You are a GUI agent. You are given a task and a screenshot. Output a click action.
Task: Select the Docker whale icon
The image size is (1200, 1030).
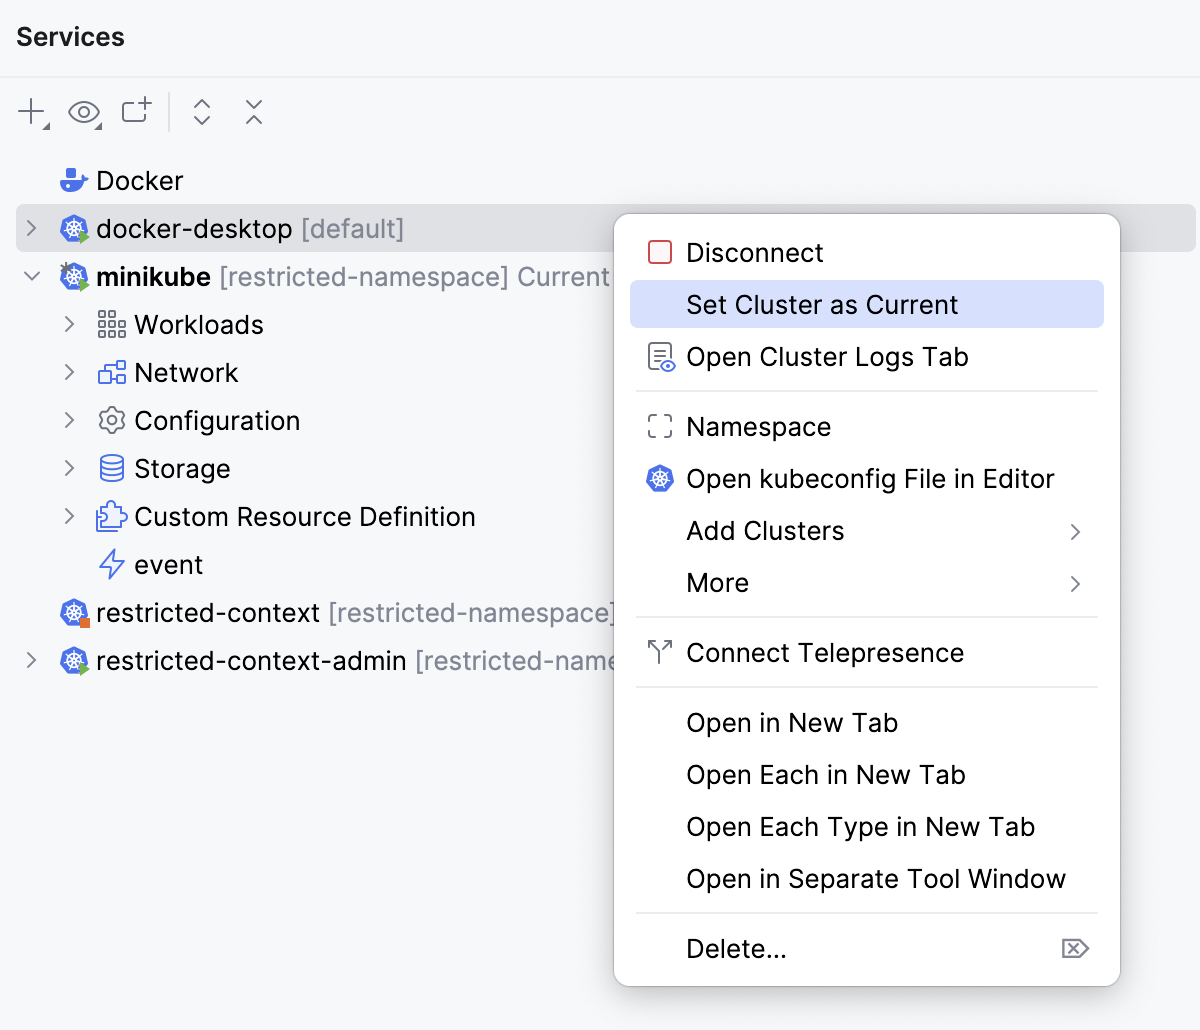[74, 181]
